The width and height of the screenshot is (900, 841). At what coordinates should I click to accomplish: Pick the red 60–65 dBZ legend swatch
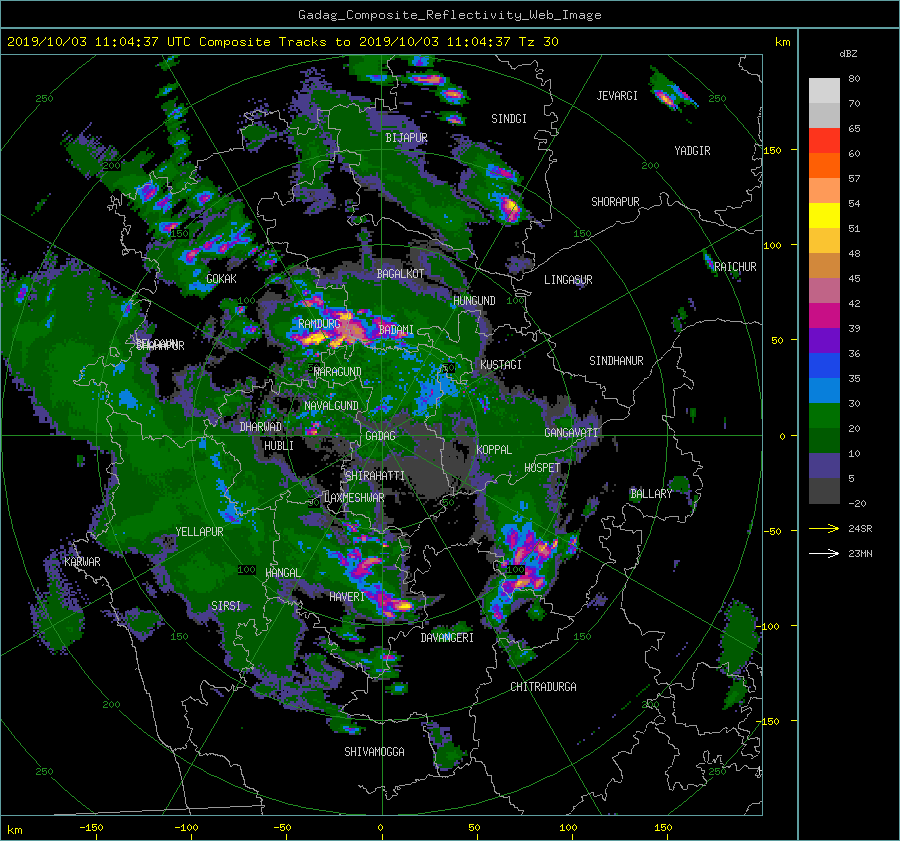click(824, 141)
